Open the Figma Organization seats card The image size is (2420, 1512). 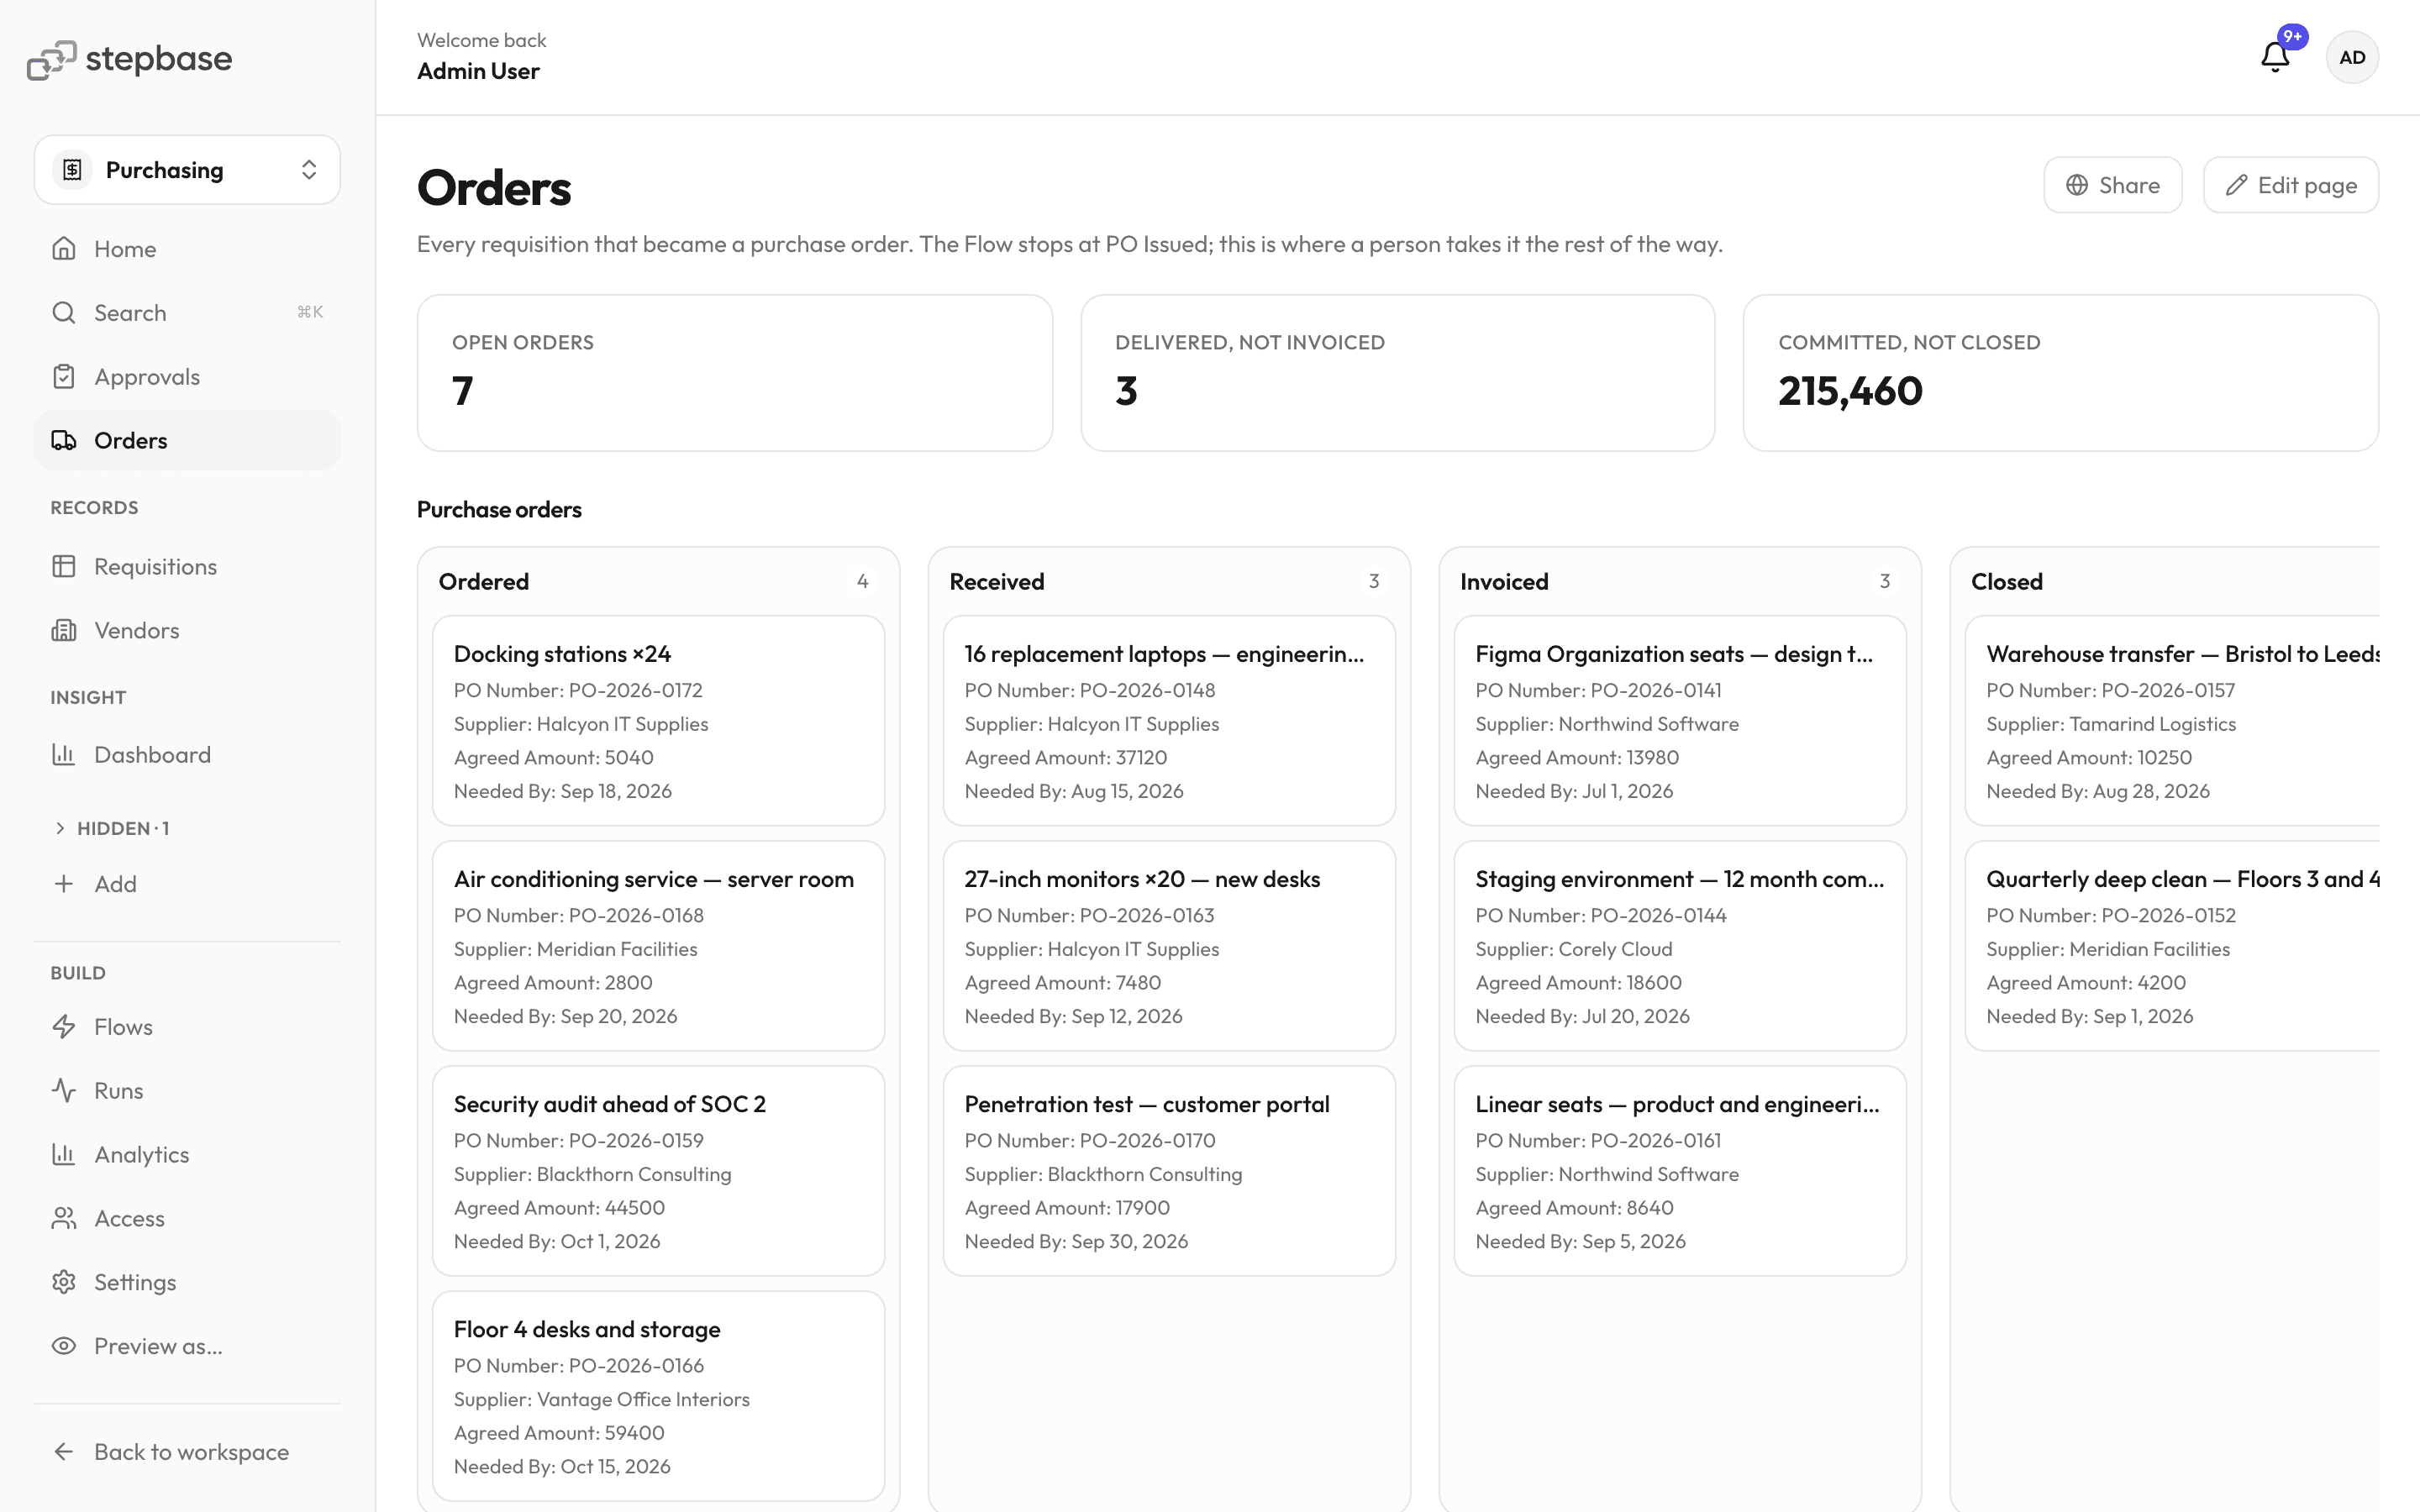(1680, 720)
